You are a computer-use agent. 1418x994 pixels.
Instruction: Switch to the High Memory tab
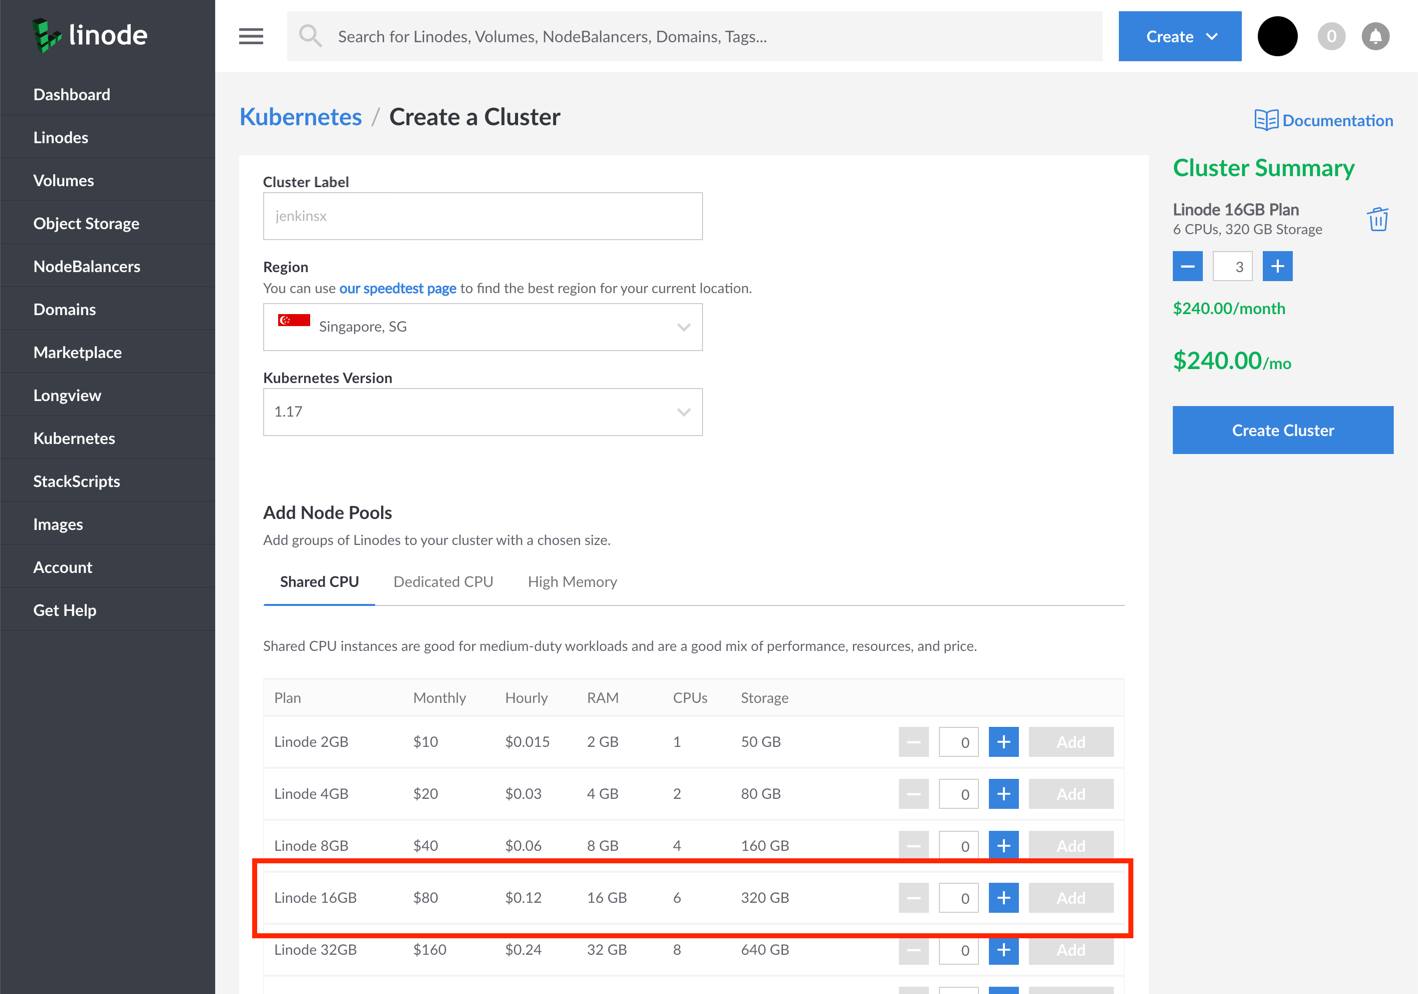pos(572,582)
